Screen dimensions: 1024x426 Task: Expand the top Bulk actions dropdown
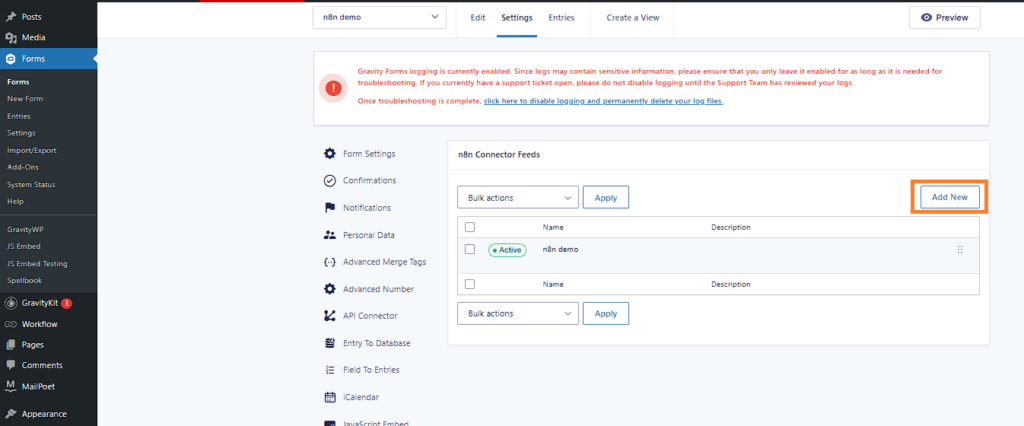tap(517, 198)
